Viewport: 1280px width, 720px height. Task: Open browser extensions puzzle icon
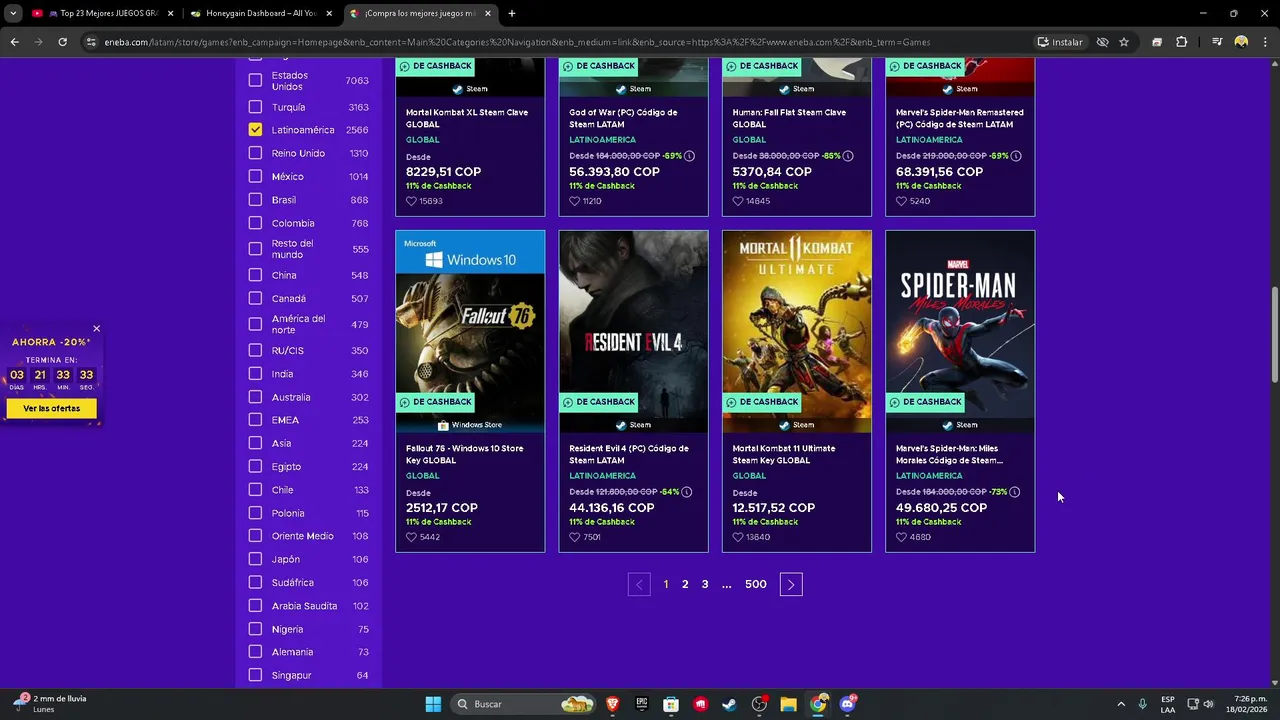tap(1182, 42)
